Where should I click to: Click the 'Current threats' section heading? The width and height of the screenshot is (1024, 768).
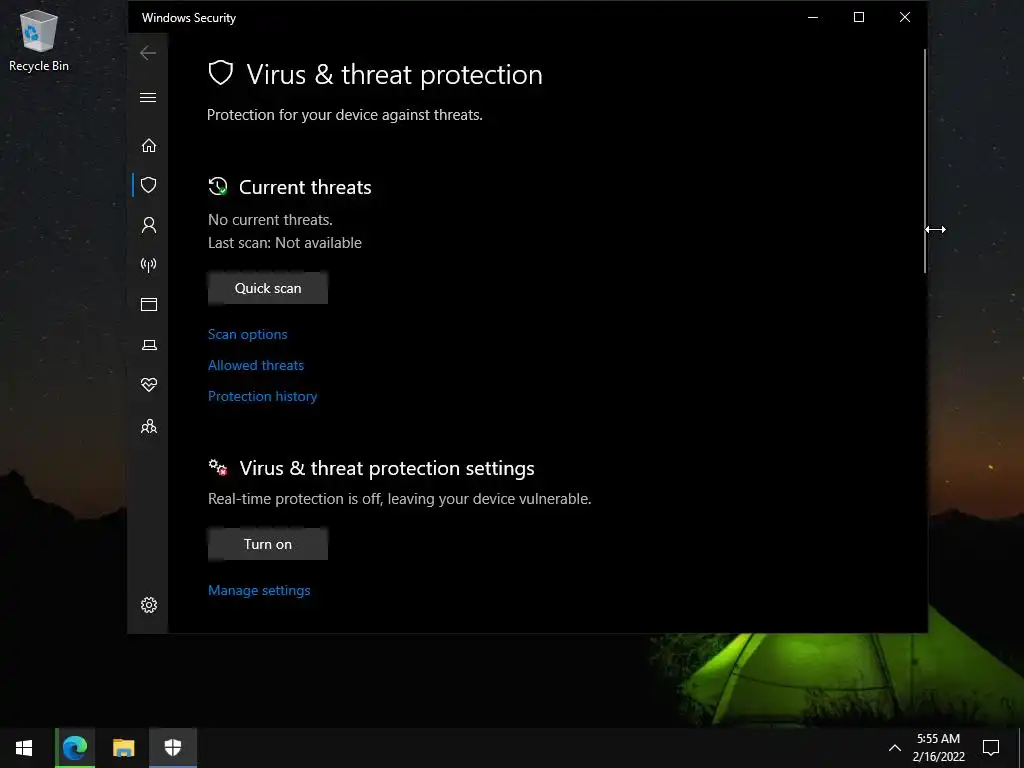(x=305, y=187)
